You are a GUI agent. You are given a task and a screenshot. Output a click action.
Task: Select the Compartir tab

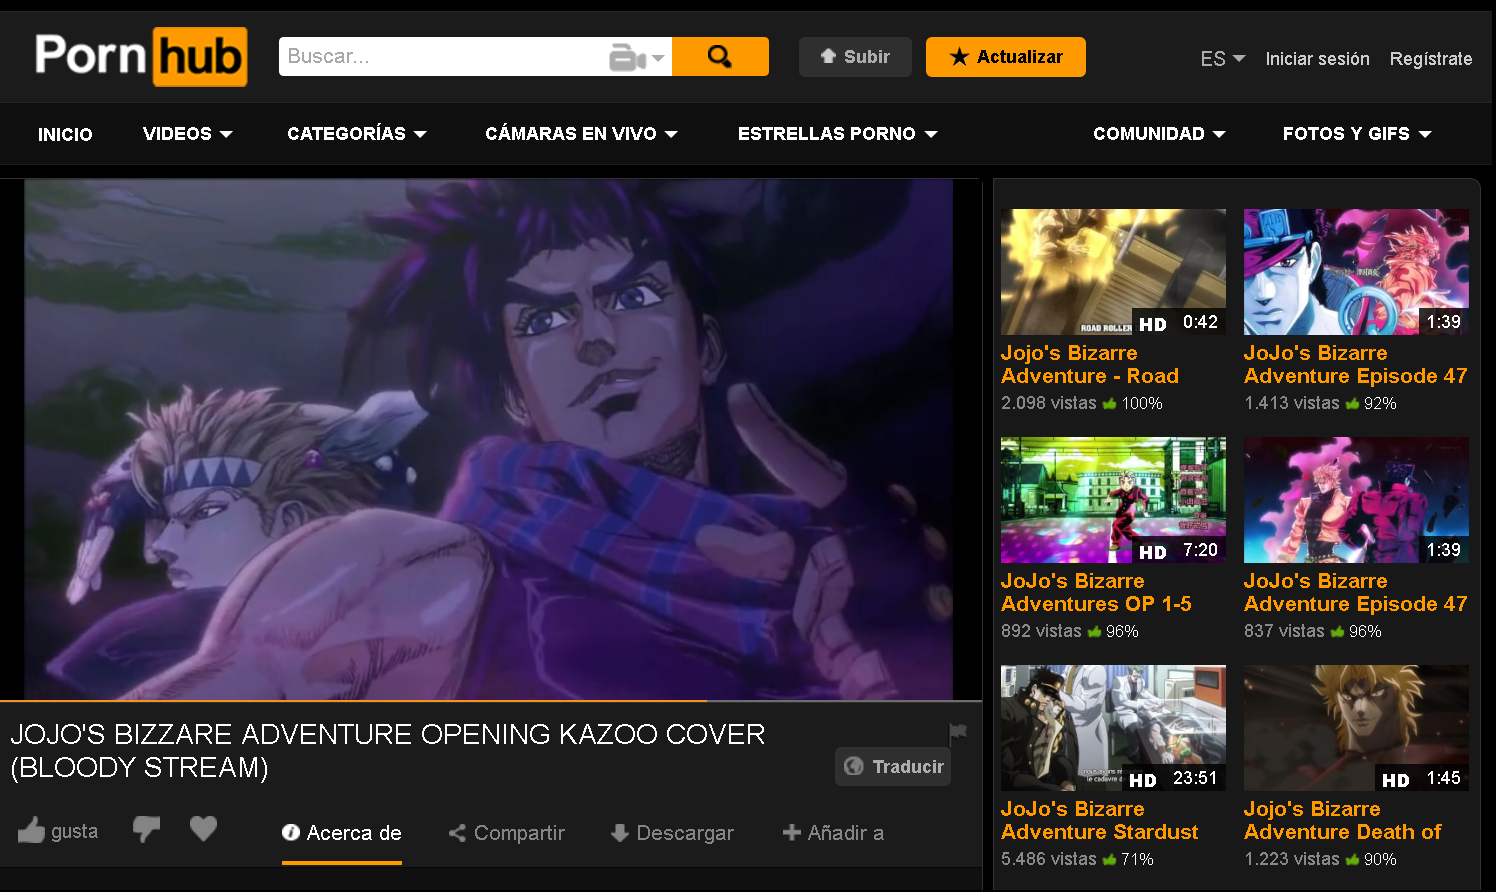[507, 833]
